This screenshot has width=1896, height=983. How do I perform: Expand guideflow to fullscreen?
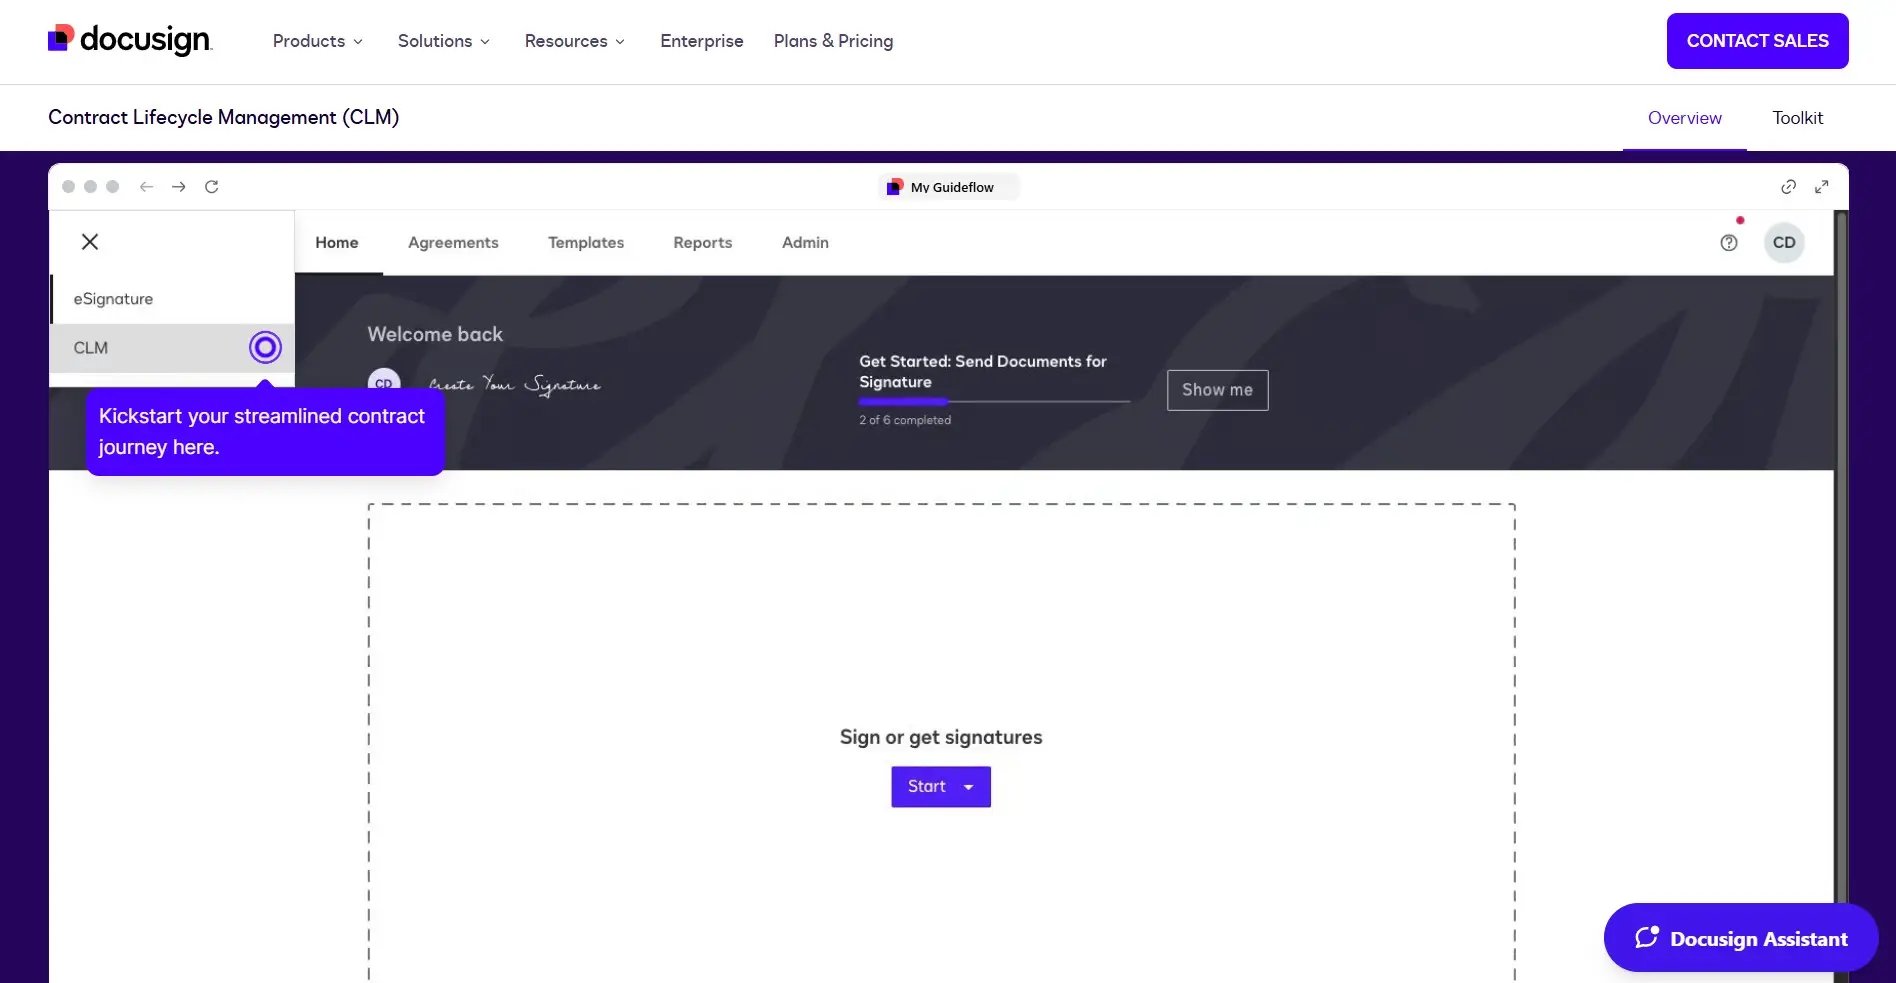(1822, 187)
